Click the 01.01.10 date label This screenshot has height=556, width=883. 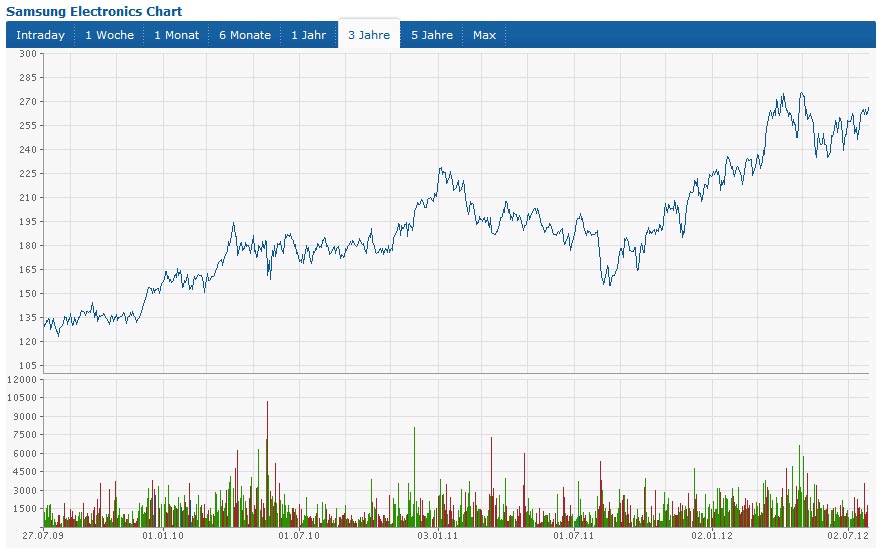click(x=163, y=537)
